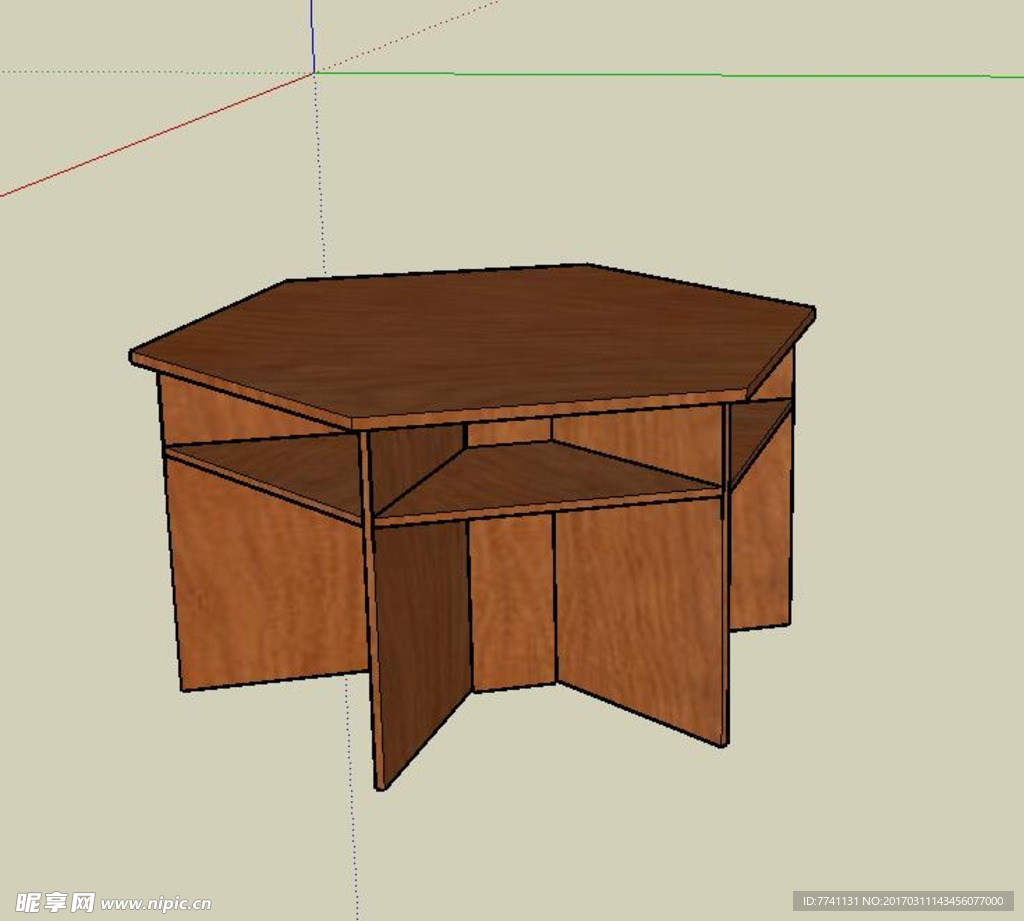The image size is (1024, 921).
Task: Click the ID number label at bottom right
Action: point(902,901)
